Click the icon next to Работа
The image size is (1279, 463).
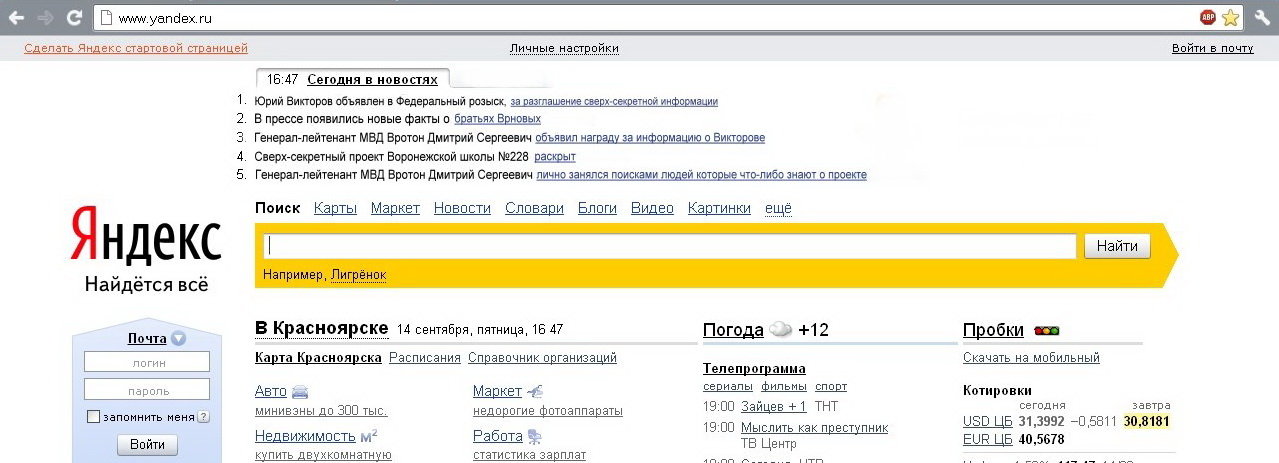534,436
